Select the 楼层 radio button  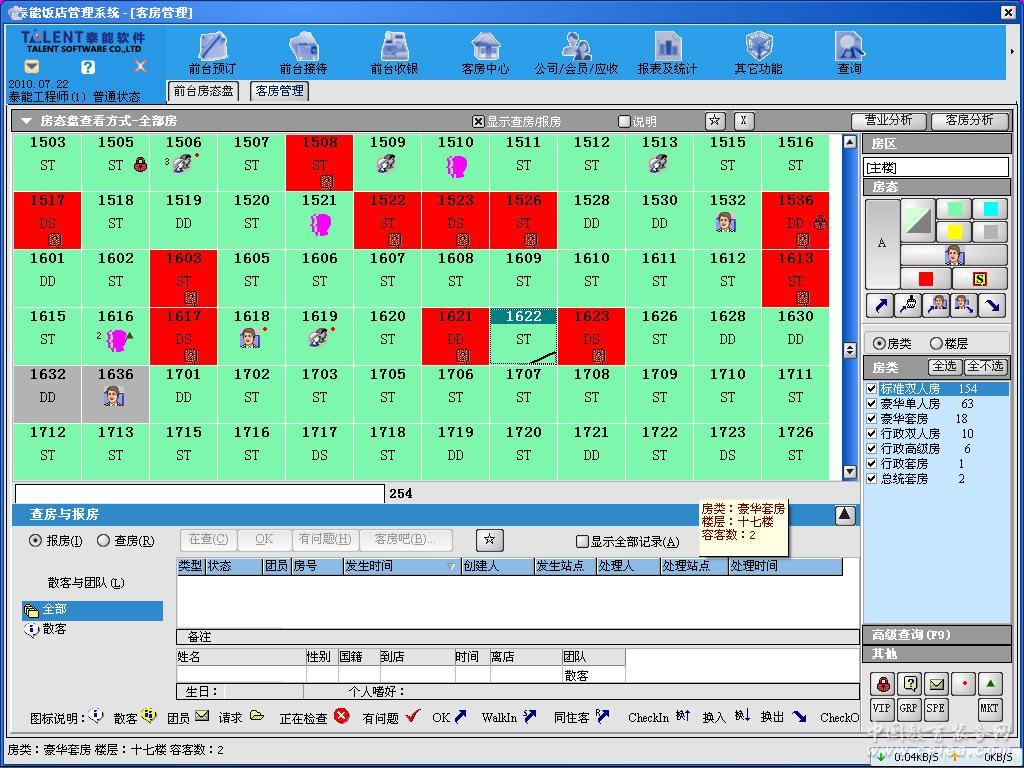(x=937, y=343)
